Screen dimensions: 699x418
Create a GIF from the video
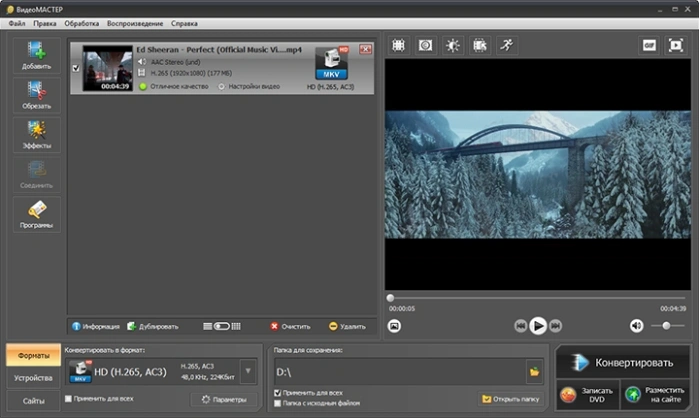(x=649, y=45)
